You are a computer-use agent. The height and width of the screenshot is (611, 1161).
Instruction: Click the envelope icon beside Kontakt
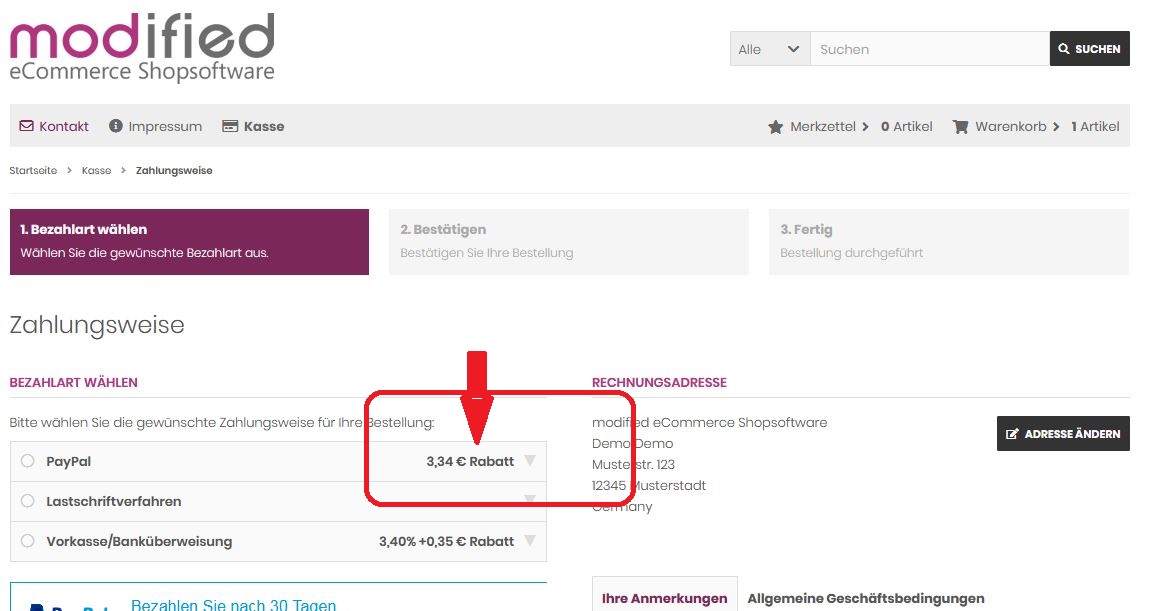26,126
